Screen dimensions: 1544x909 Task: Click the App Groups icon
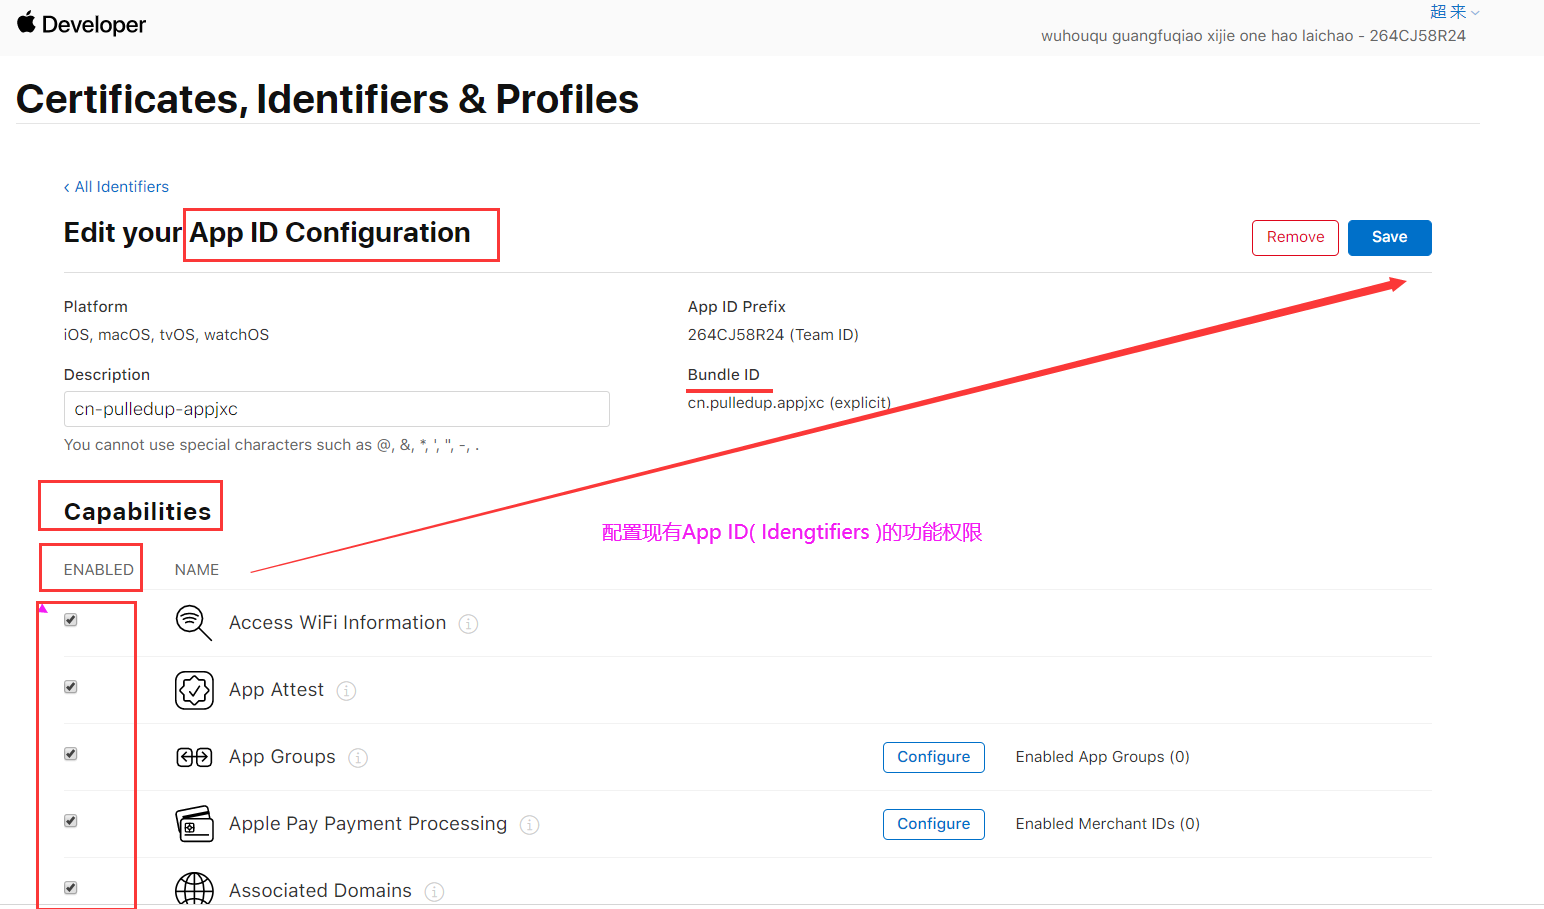click(x=194, y=757)
